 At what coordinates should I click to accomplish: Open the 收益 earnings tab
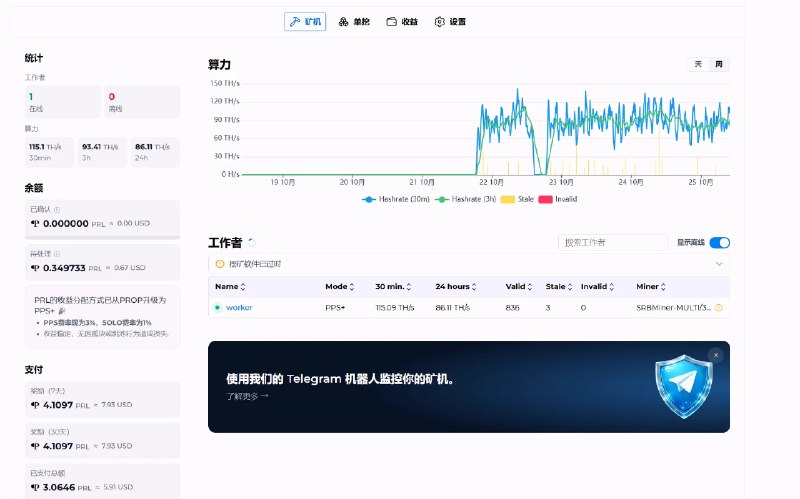(402, 21)
